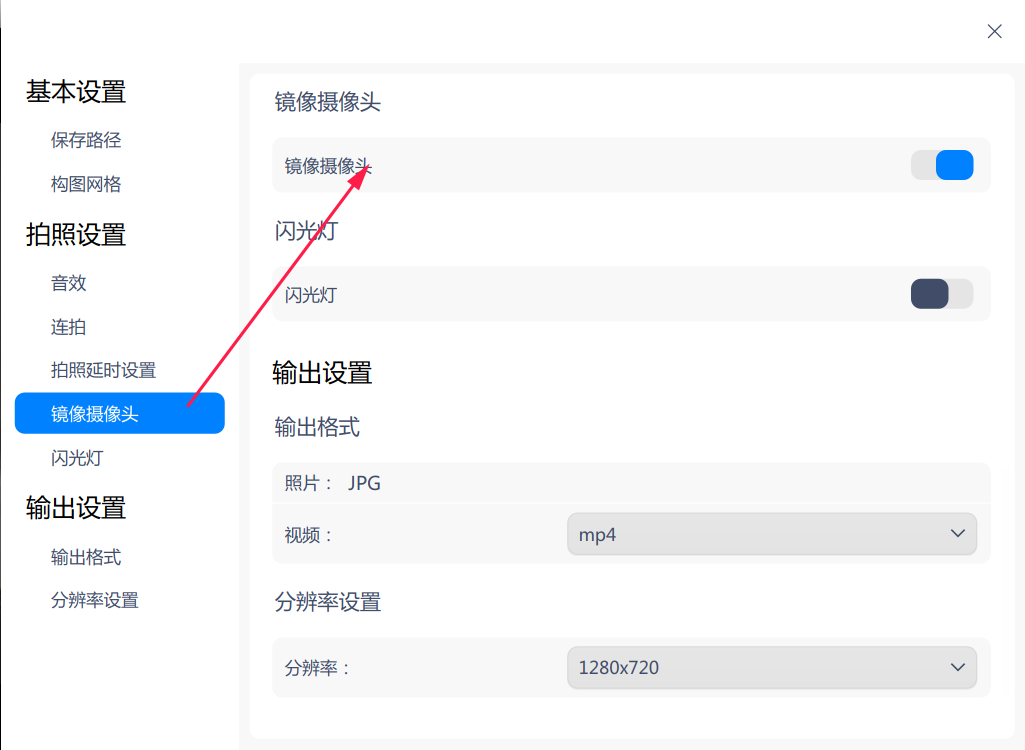Click the 输出格式 heading in content pane
Image resolution: width=1025 pixels, height=750 pixels.
pos(317,428)
